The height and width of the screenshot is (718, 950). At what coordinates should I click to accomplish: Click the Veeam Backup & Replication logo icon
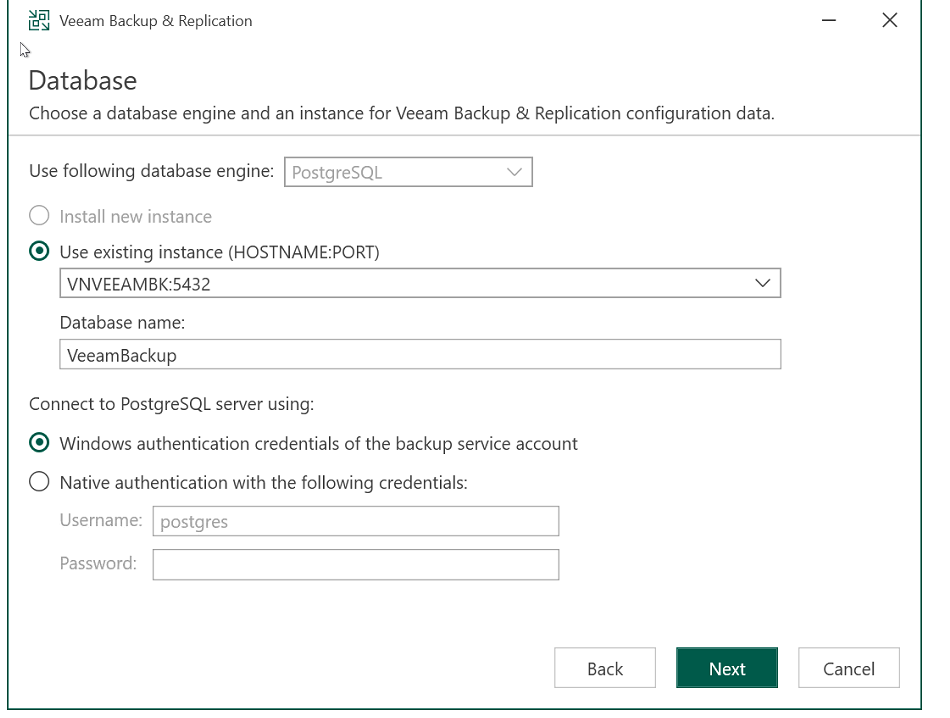tap(39, 21)
